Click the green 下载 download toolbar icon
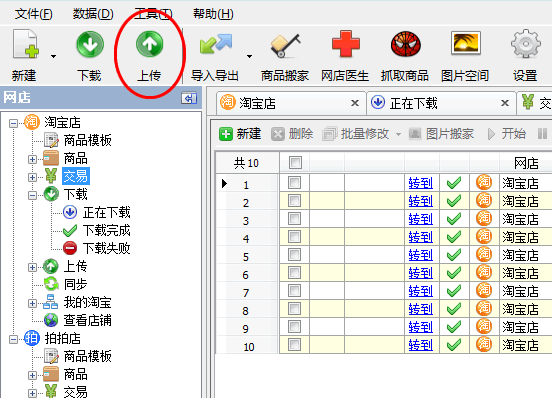The image size is (552, 398). 90,44
